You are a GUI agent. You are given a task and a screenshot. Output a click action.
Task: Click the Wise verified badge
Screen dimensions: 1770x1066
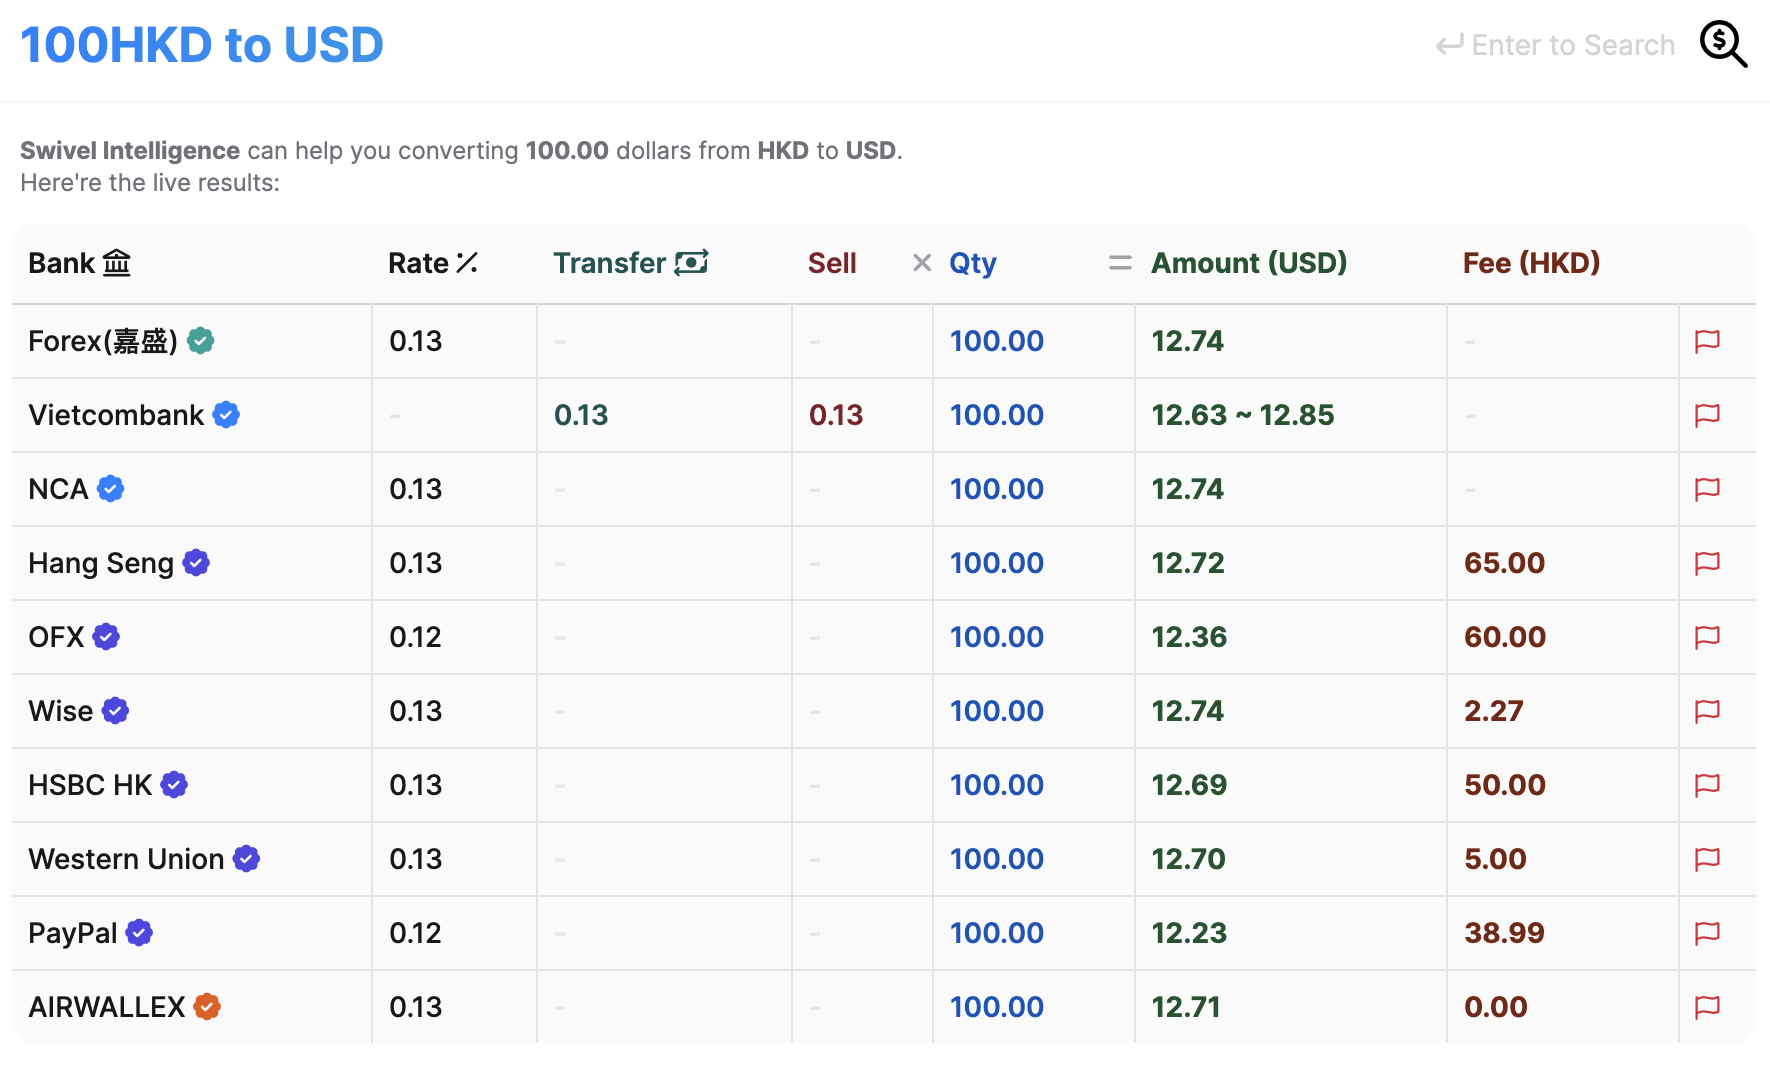[x=116, y=711]
